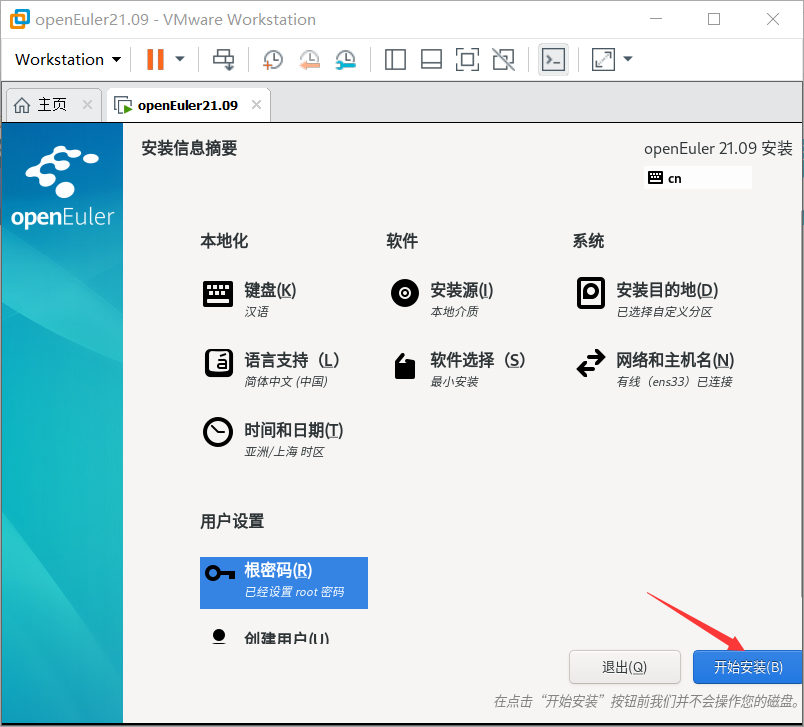Viewport: 804px width, 727px height.
Task: Click the cn keyboard layout indicator
Action: [x=697, y=178]
